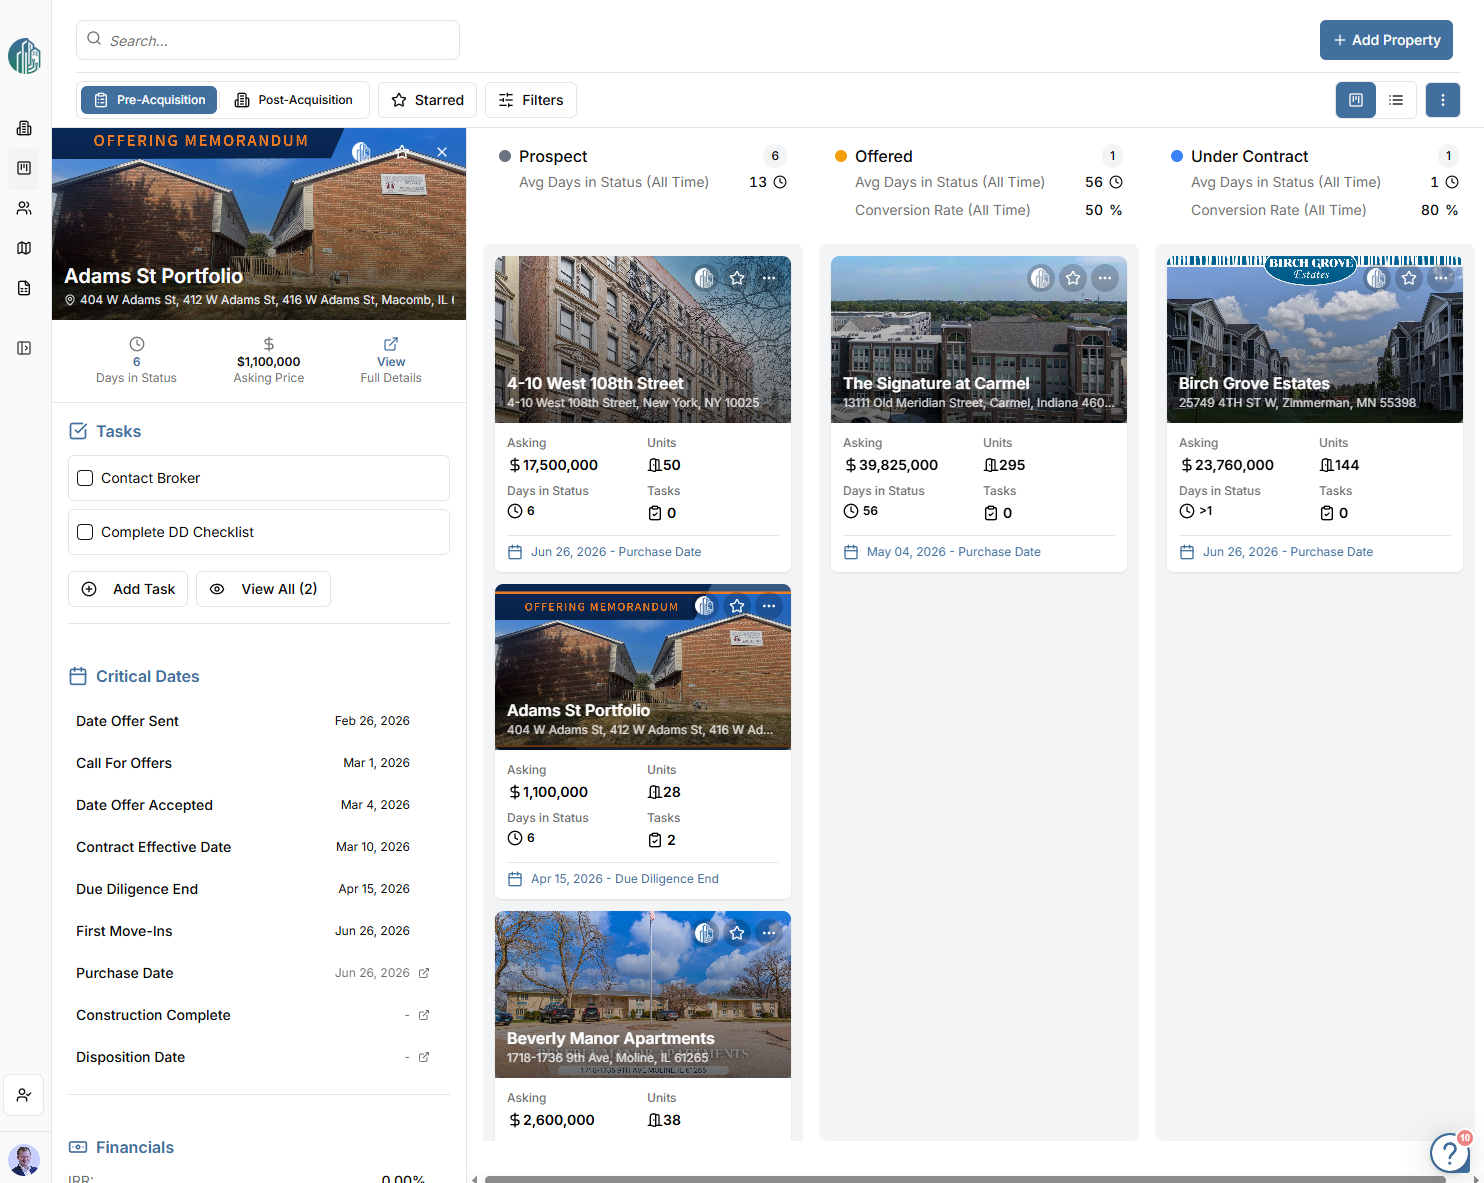The width and height of the screenshot is (1484, 1183).
Task: Click the horizontal scrollbar at bottom
Action: [965, 1179]
